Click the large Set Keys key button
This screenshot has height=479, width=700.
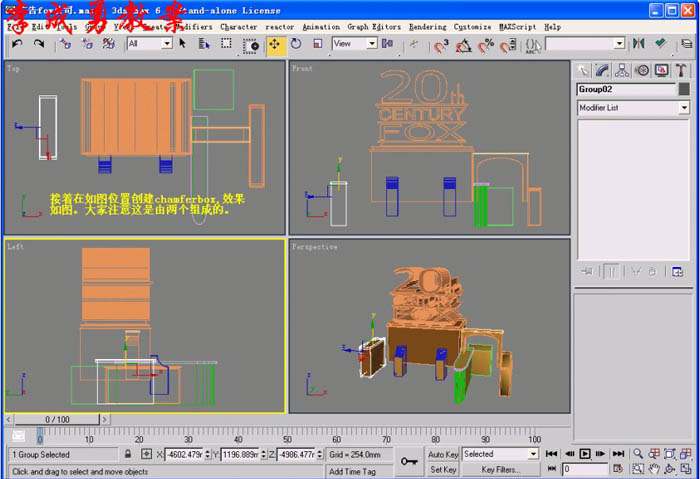point(408,462)
